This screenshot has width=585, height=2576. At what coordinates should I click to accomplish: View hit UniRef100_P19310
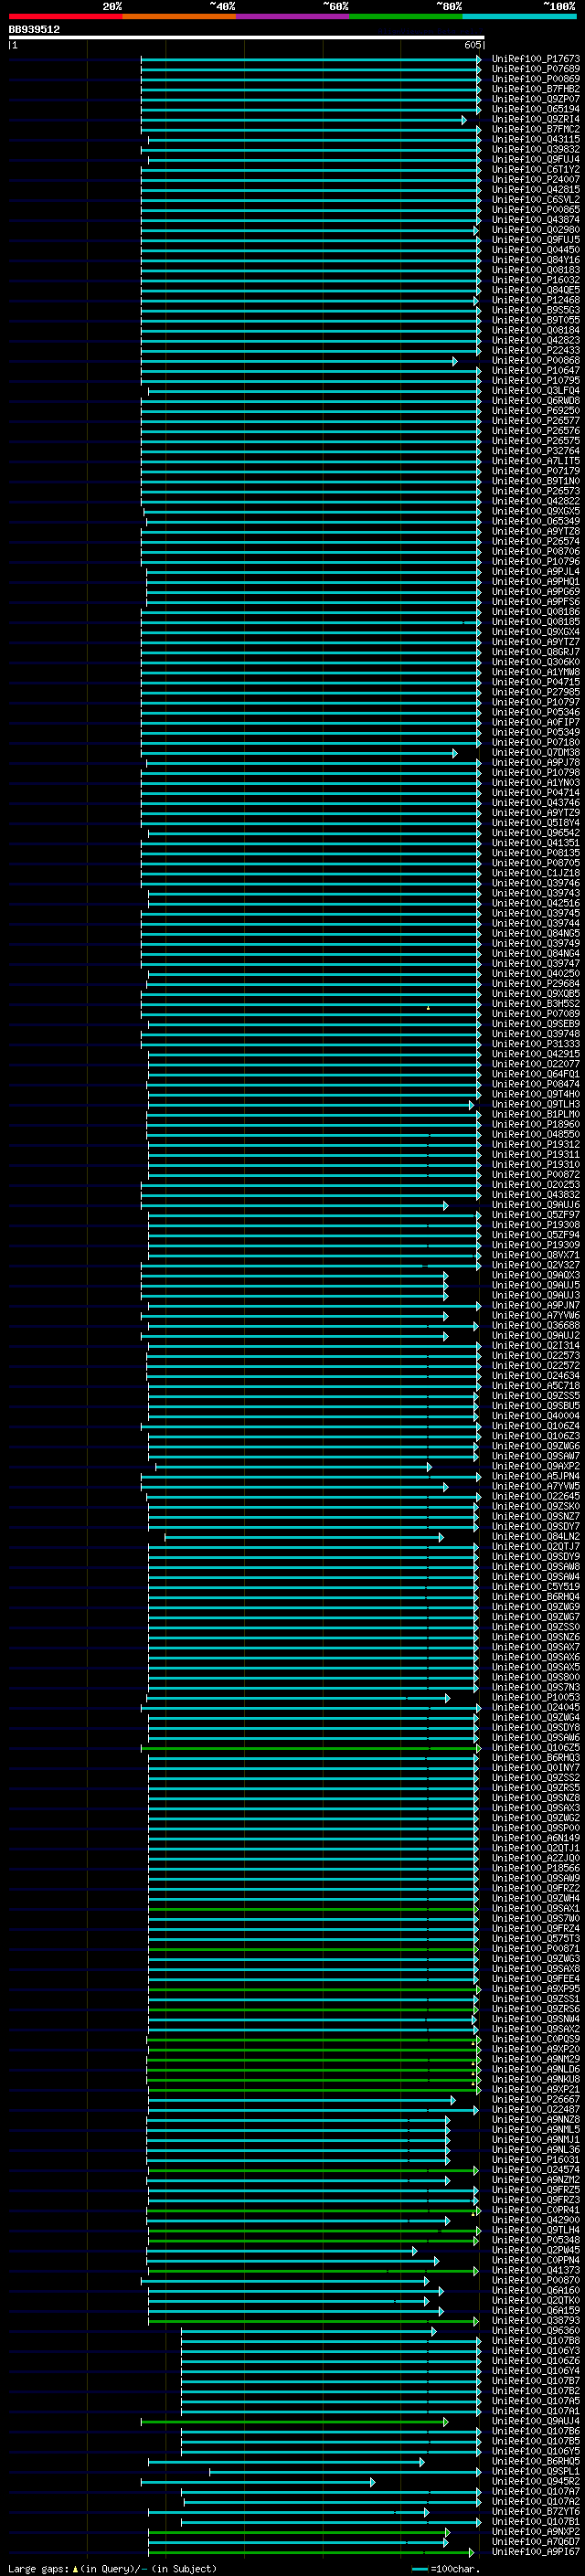[x=535, y=1165]
